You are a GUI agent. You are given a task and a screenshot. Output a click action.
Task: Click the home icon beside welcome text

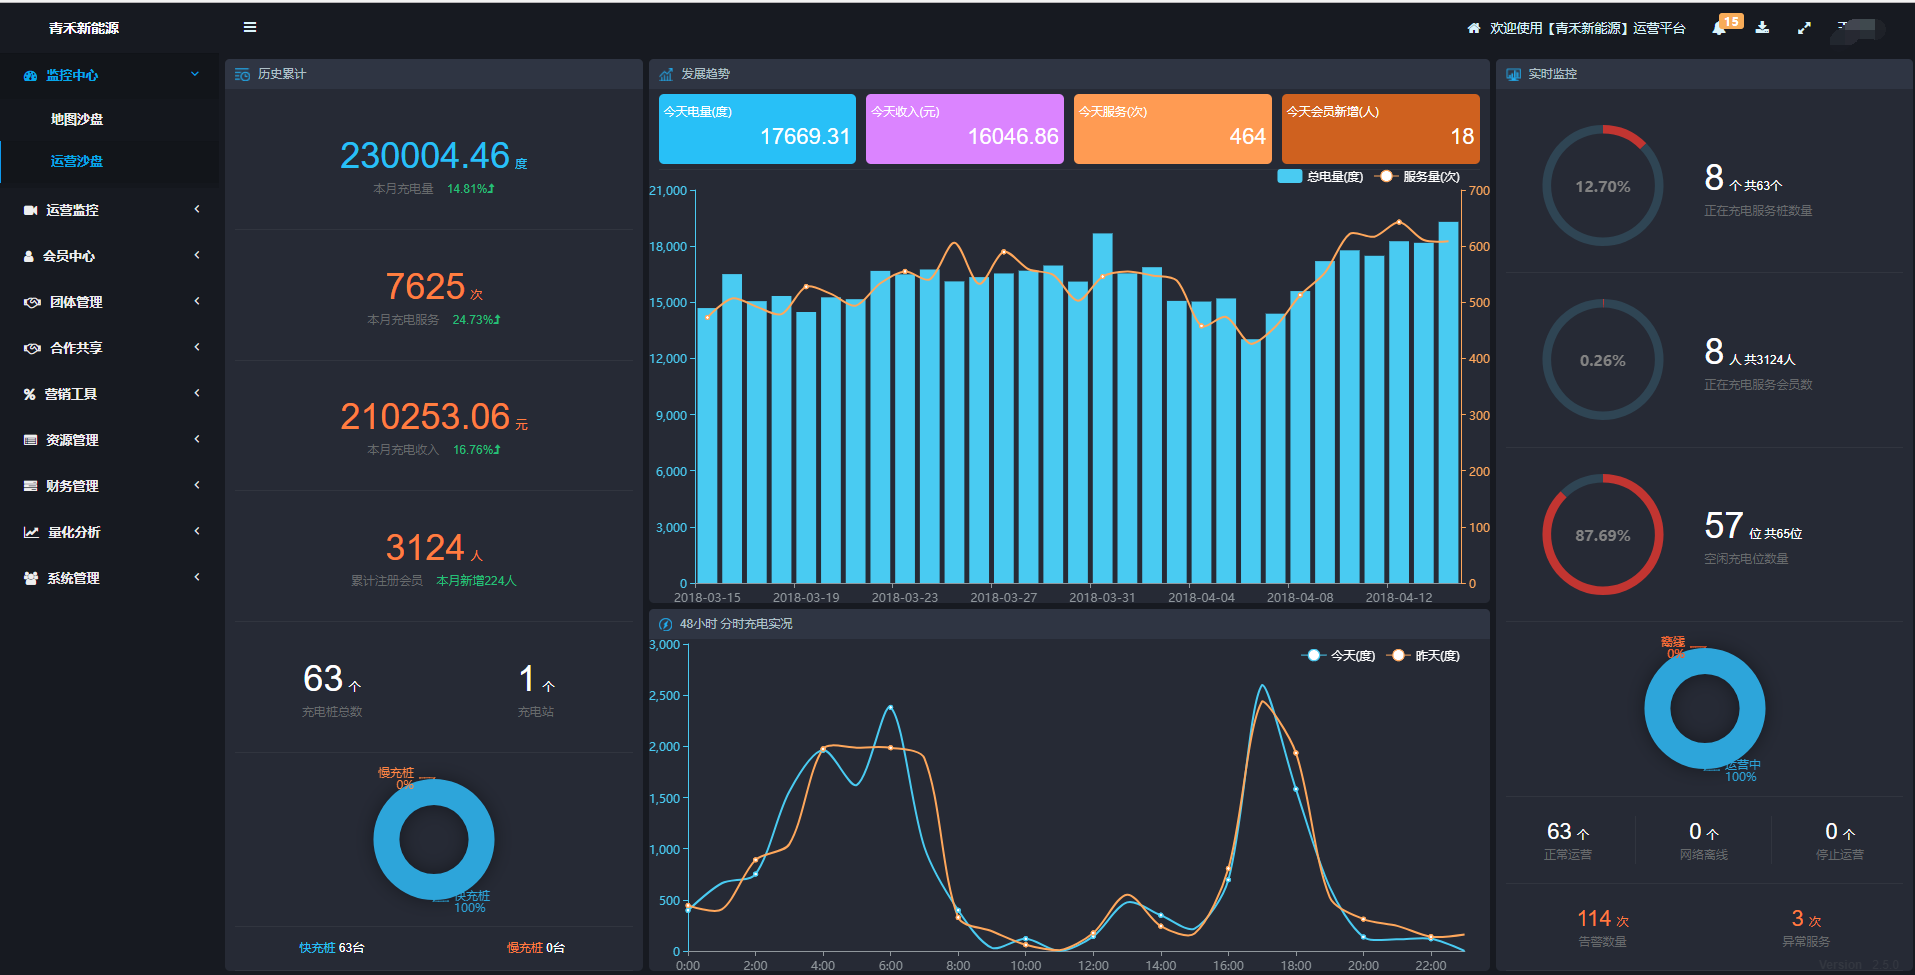(1473, 28)
